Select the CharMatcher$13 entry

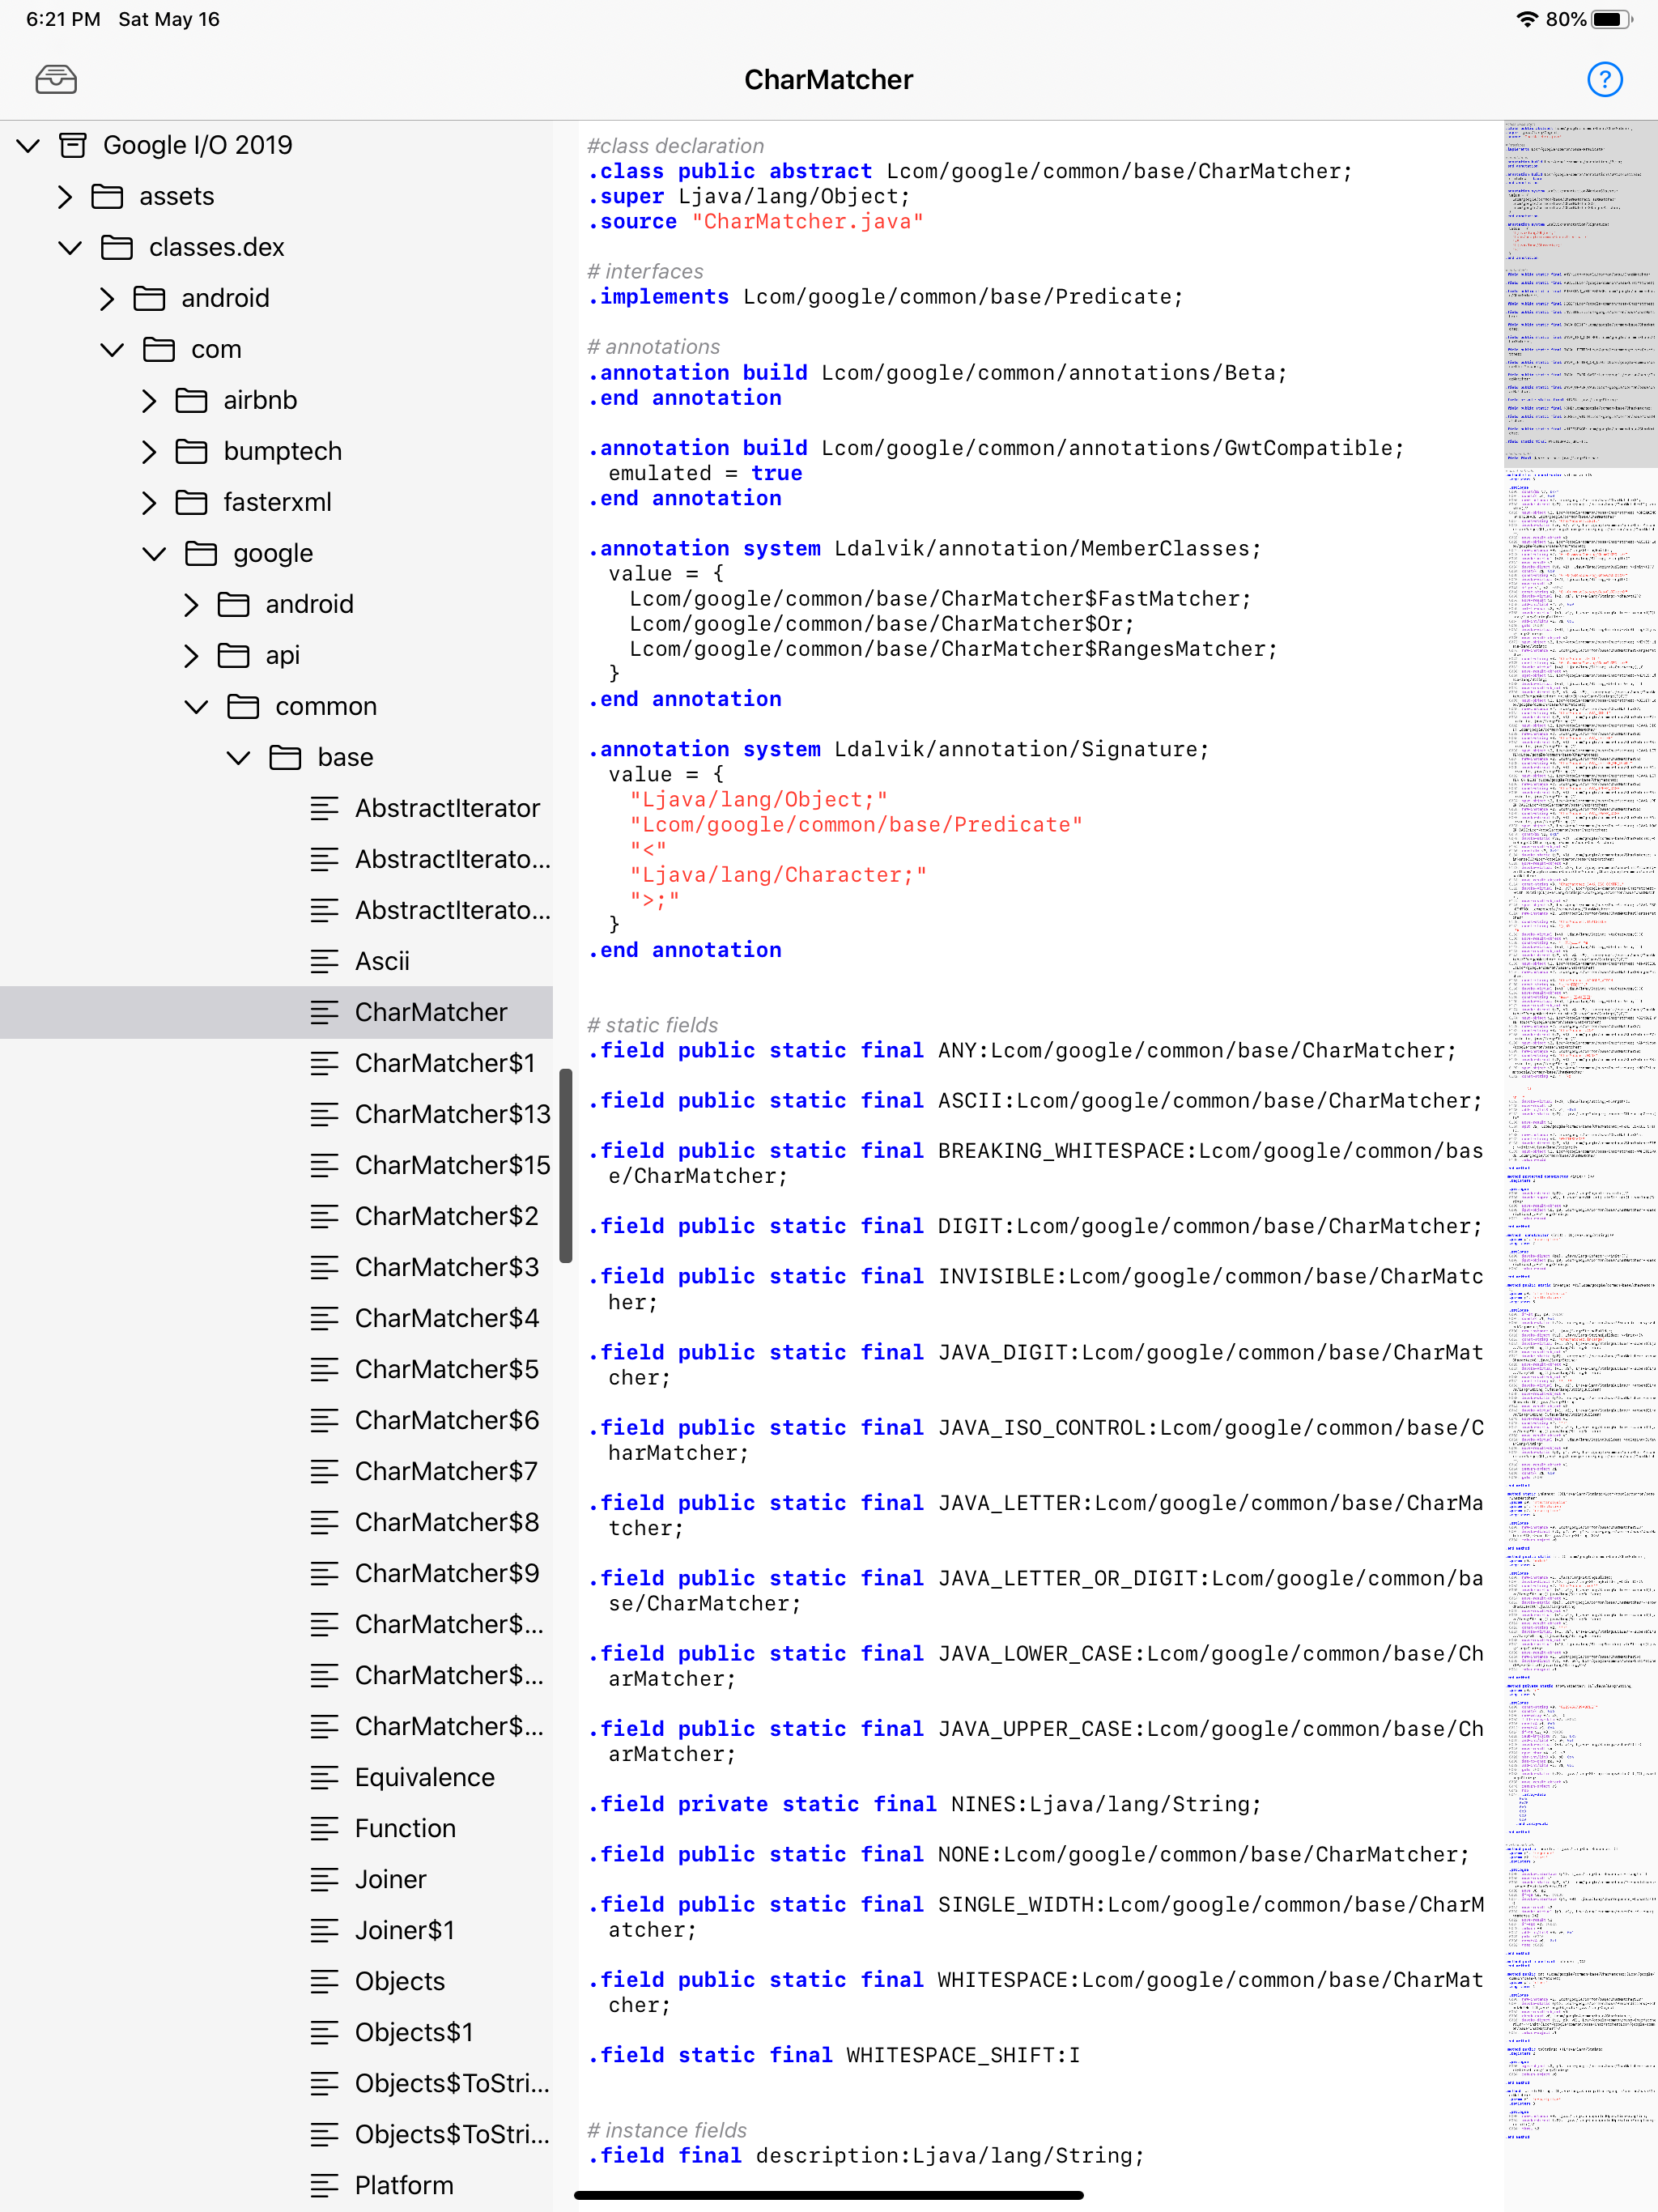[x=452, y=1114]
